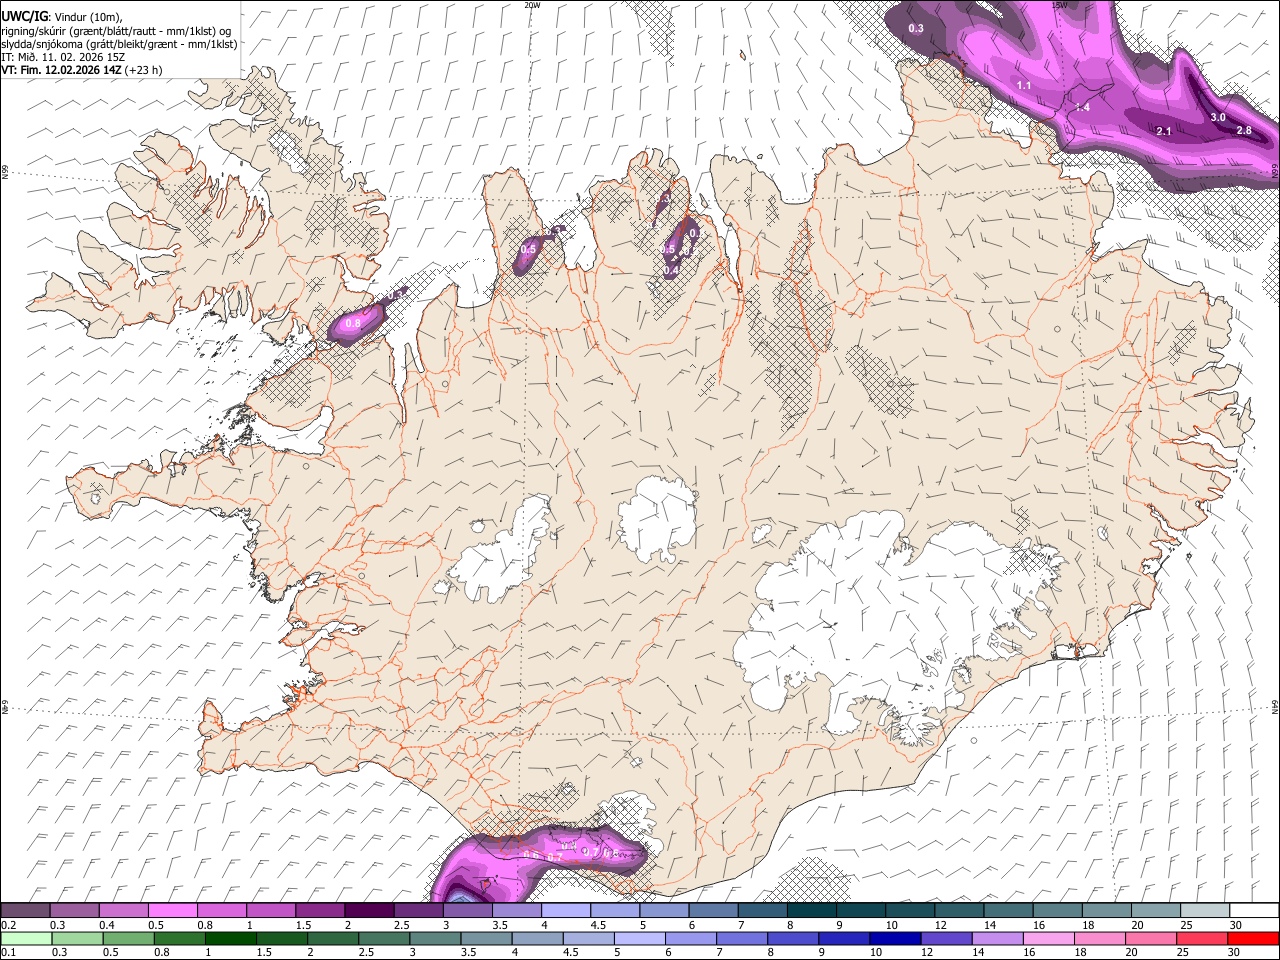Click the '0.4' value in northern purple patch
Screen dimensions: 1280x960
click(672, 271)
